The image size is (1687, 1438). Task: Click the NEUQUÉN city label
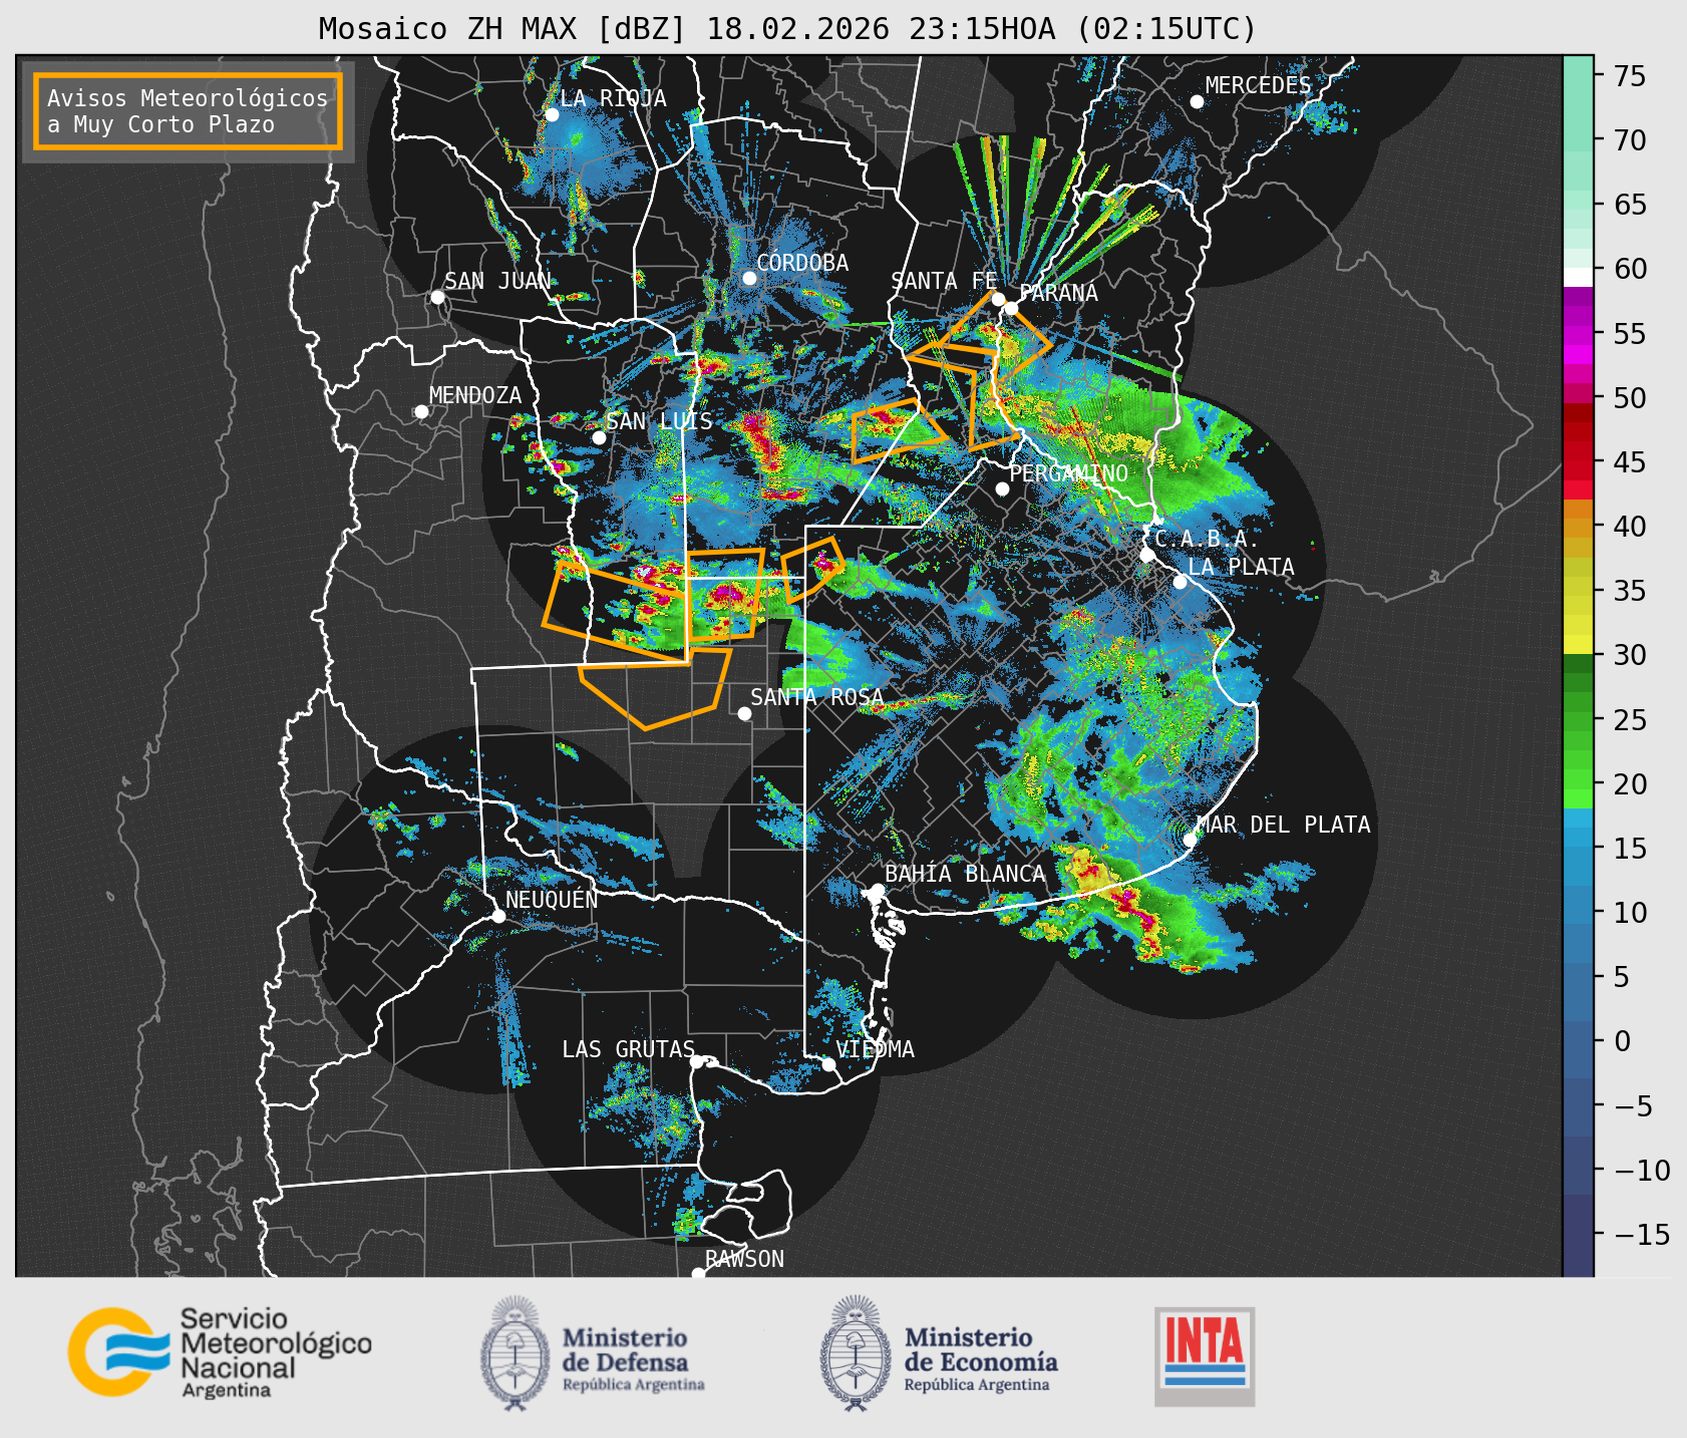coord(552,900)
